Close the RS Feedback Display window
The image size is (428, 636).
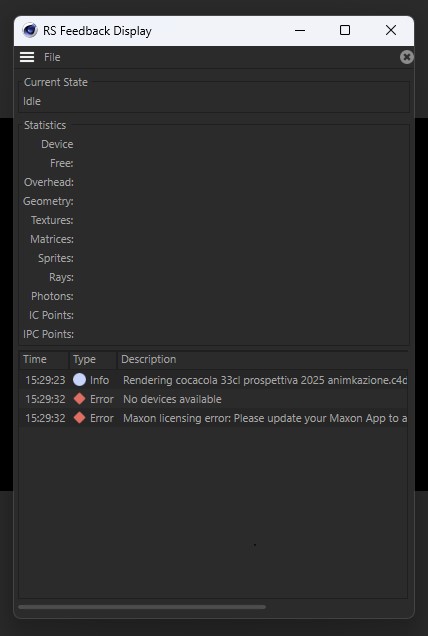(391, 30)
